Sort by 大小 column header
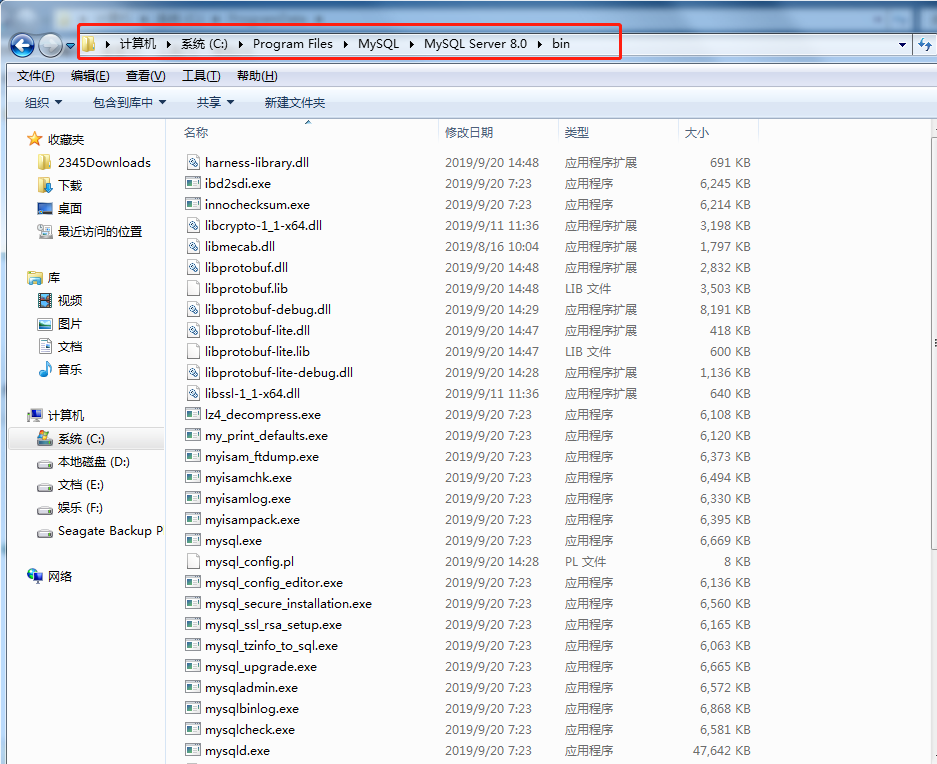The height and width of the screenshot is (764, 937). click(x=697, y=132)
